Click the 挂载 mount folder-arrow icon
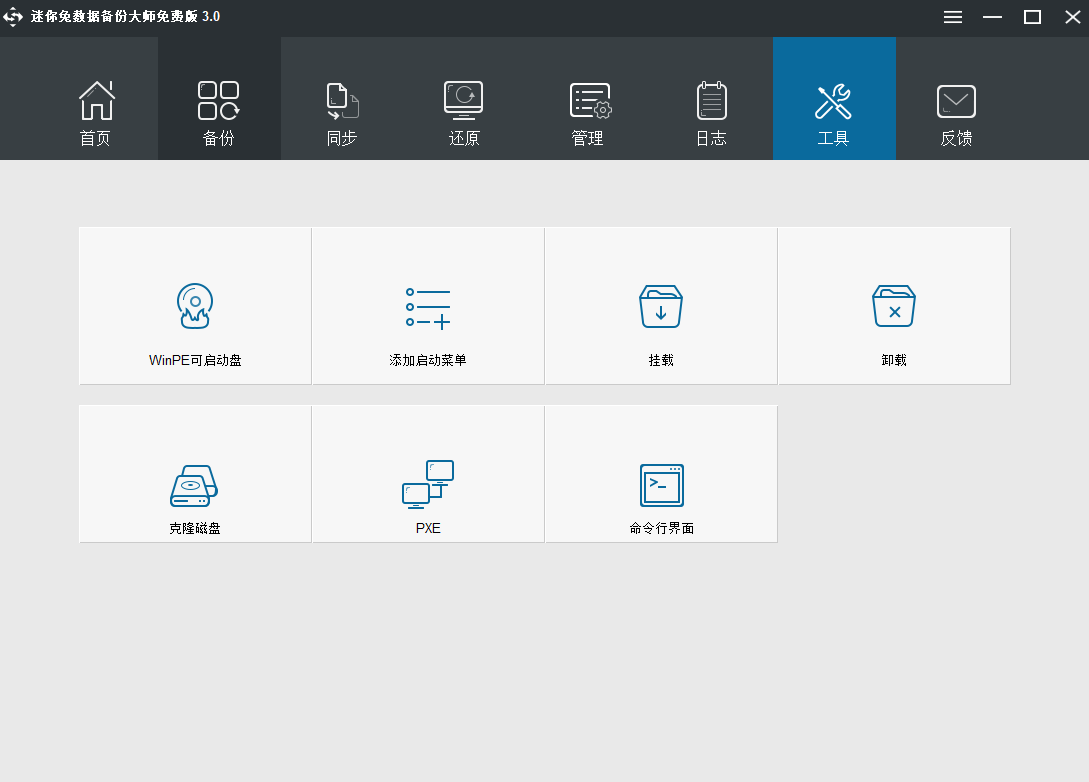This screenshot has height=782, width=1089. 661,306
